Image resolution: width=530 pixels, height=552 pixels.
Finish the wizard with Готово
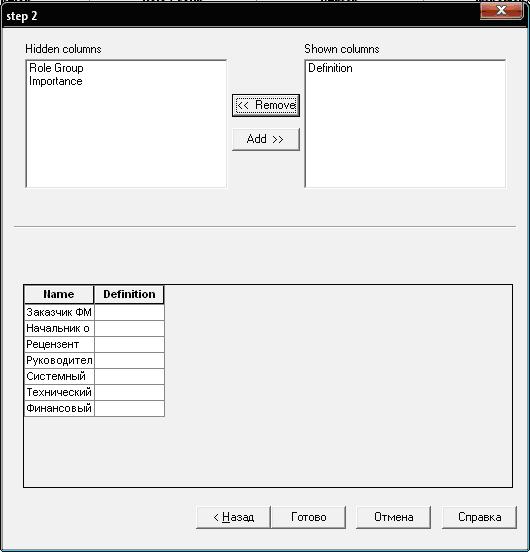pos(309,517)
